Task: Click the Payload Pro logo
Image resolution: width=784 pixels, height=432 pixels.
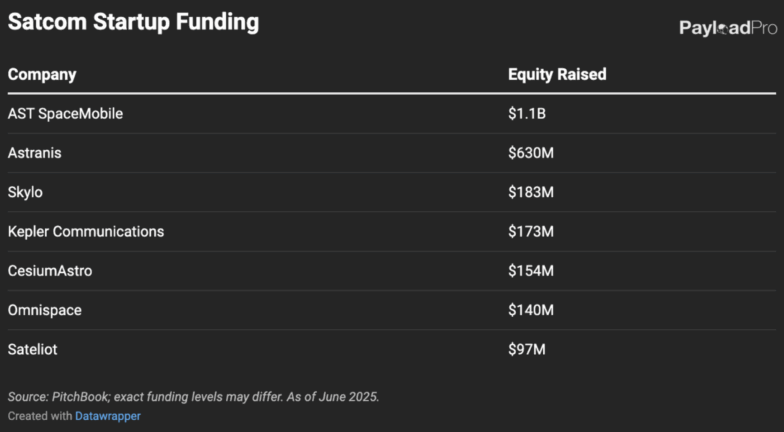Action: [727, 28]
